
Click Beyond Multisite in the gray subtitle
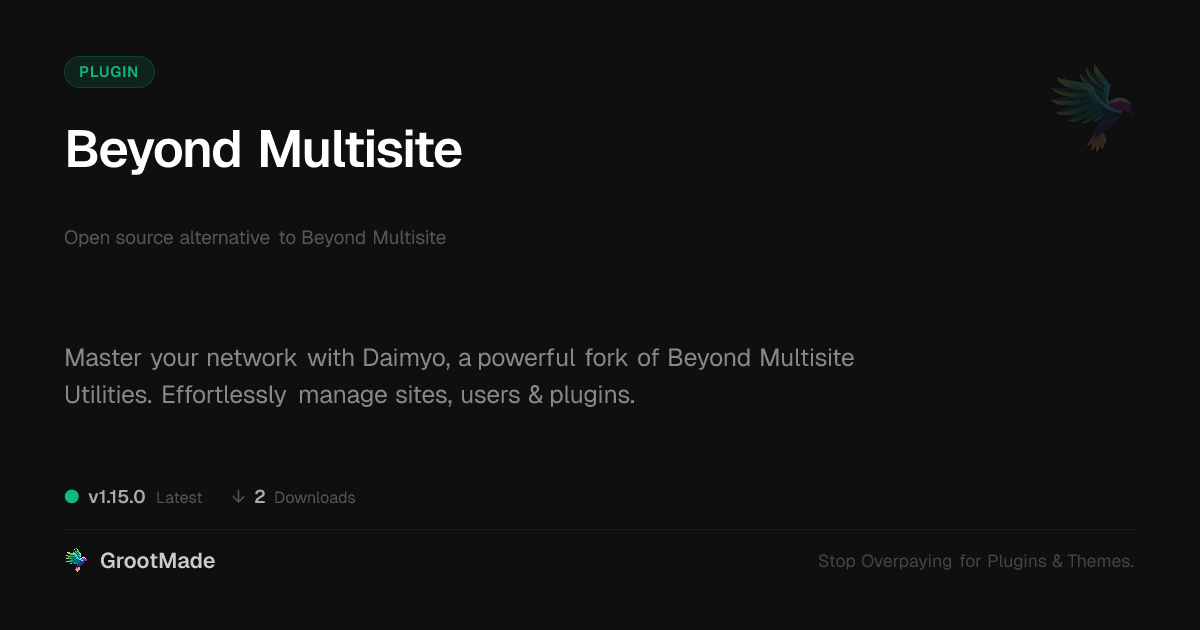(x=373, y=238)
